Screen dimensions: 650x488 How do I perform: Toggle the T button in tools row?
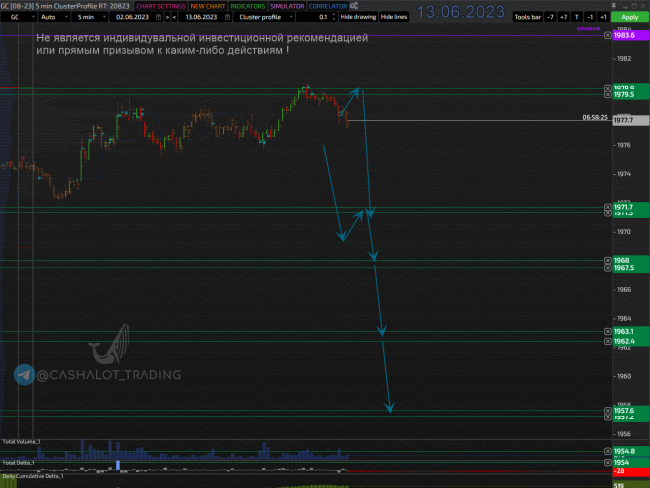click(577, 17)
